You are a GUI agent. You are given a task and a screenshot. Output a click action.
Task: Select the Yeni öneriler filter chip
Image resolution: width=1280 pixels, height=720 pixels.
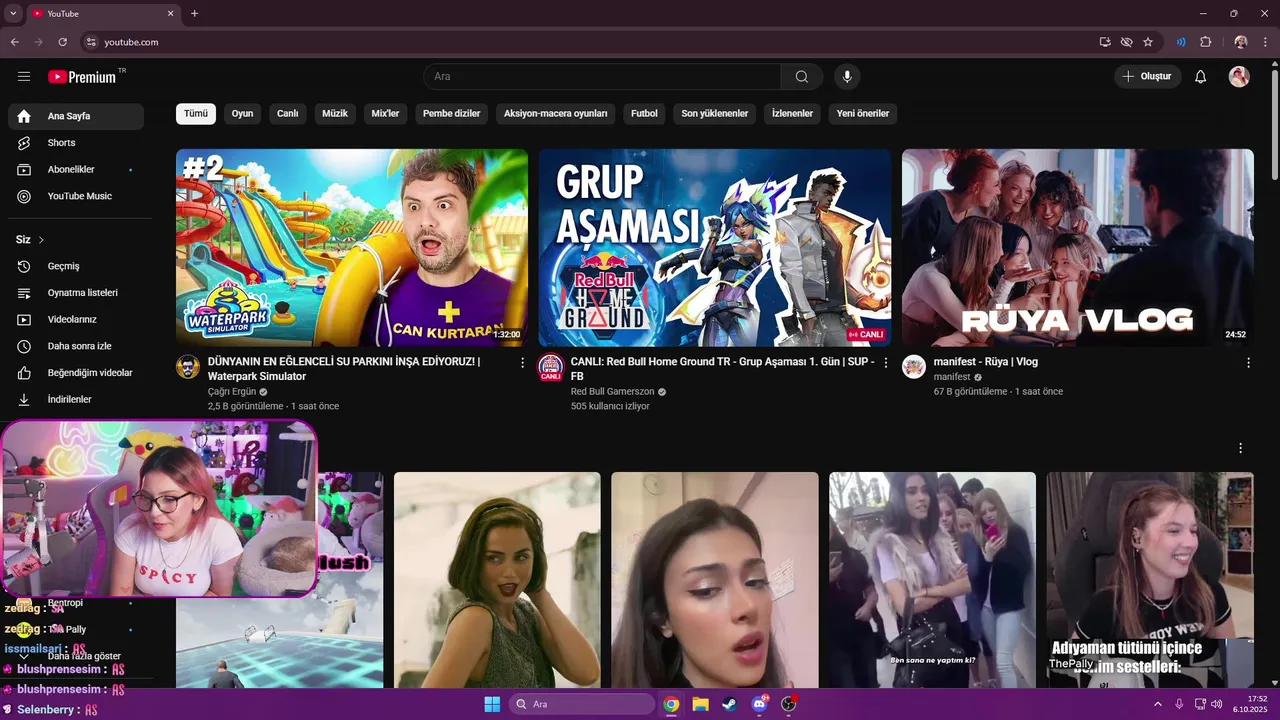pyautogui.click(x=863, y=114)
